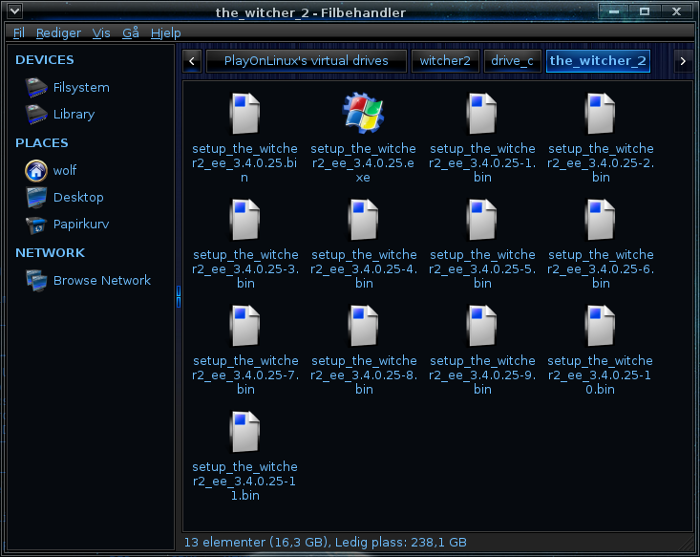
Task: Open the Fil menu
Action: [x=19, y=33]
